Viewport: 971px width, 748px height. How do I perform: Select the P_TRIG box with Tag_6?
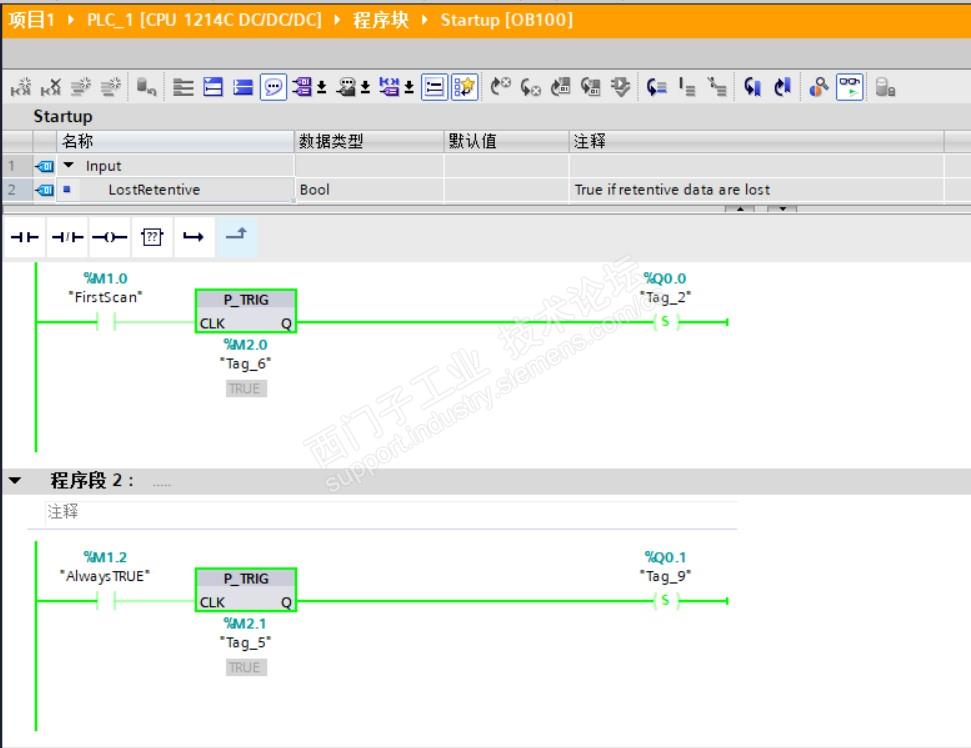tap(246, 311)
